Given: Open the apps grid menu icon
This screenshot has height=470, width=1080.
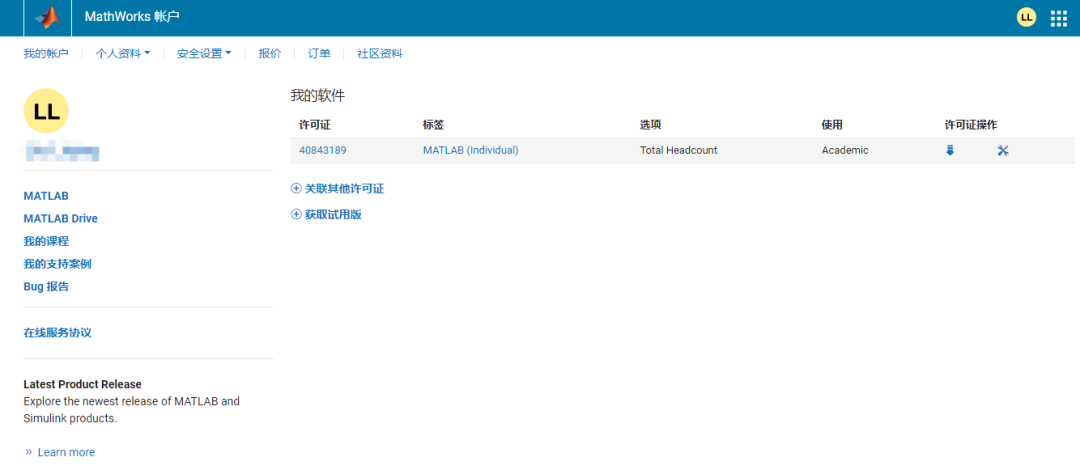Looking at the screenshot, I should pos(1059,18).
